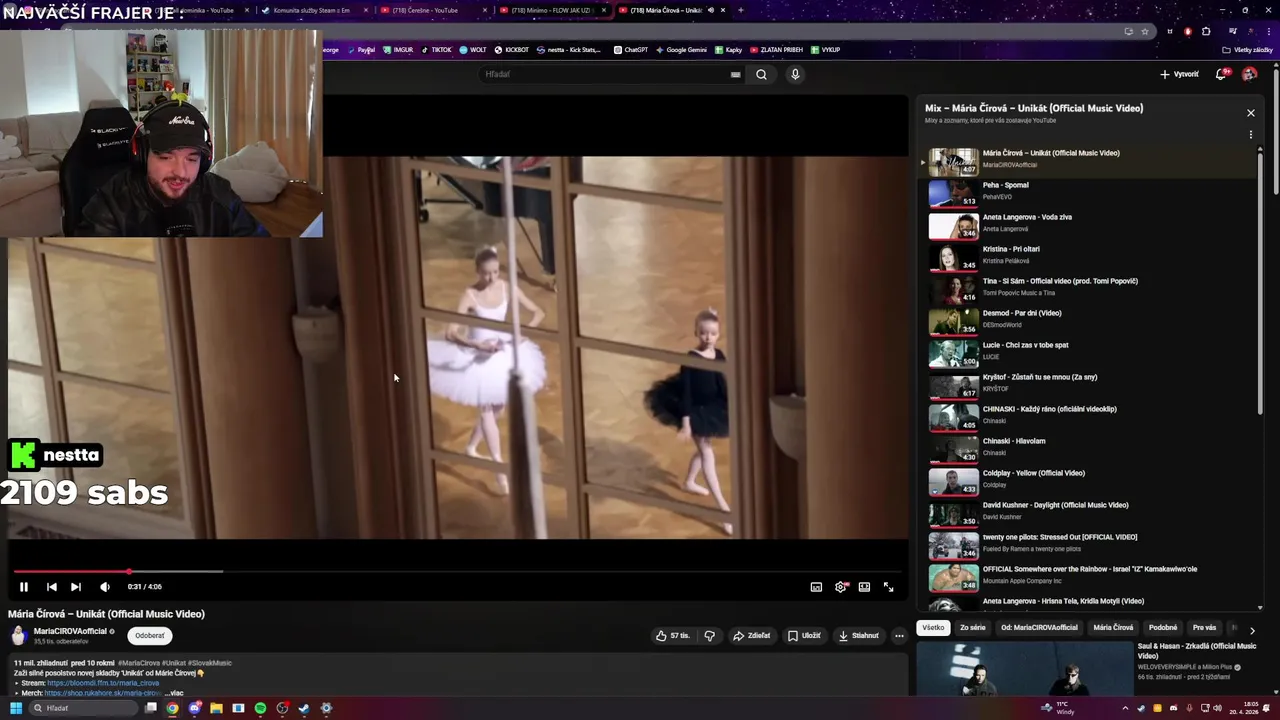The height and width of the screenshot is (720, 1280).
Task: Open YouTube notifications bell
Action: pyautogui.click(x=1221, y=74)
